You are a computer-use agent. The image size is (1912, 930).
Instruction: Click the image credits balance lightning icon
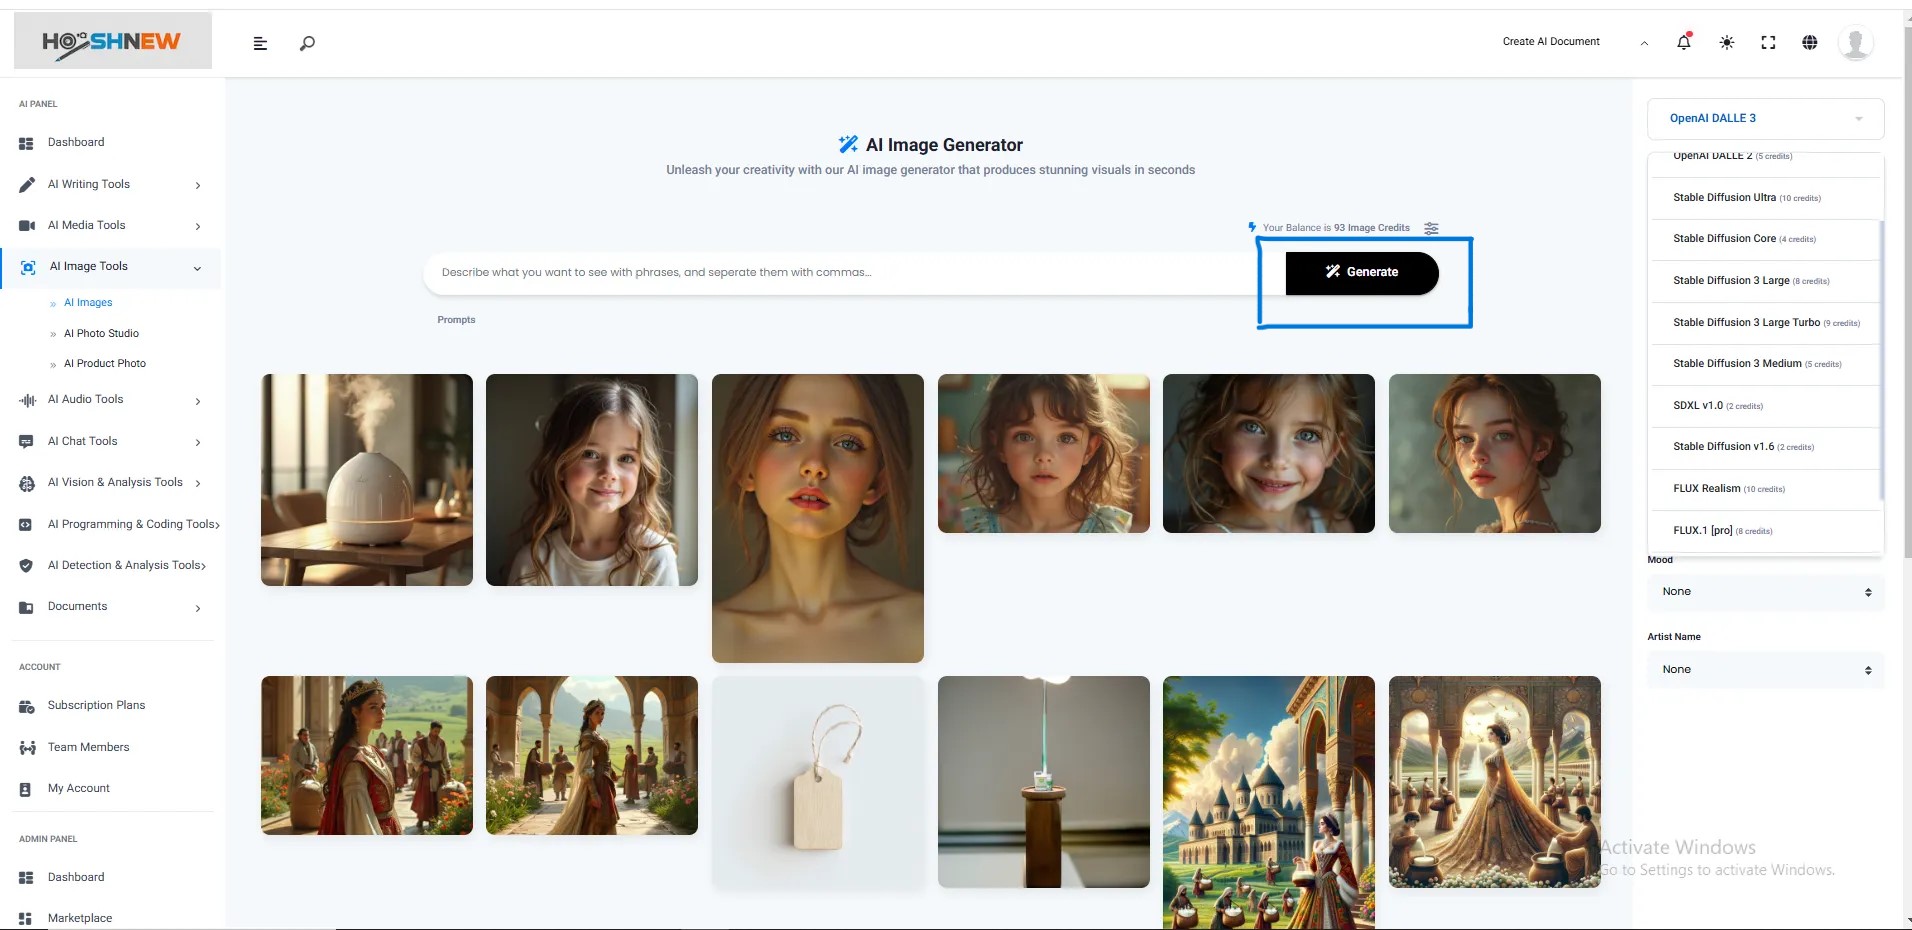1252,228
